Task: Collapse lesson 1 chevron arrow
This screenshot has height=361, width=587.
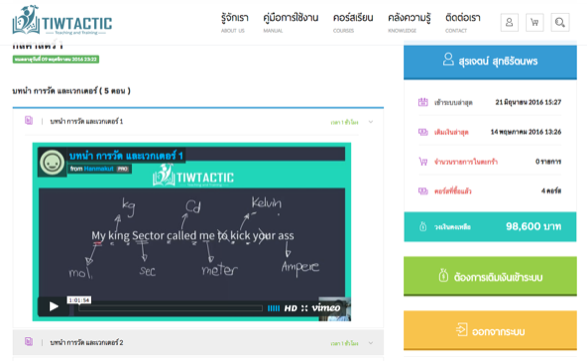Action: click(371, 122)
